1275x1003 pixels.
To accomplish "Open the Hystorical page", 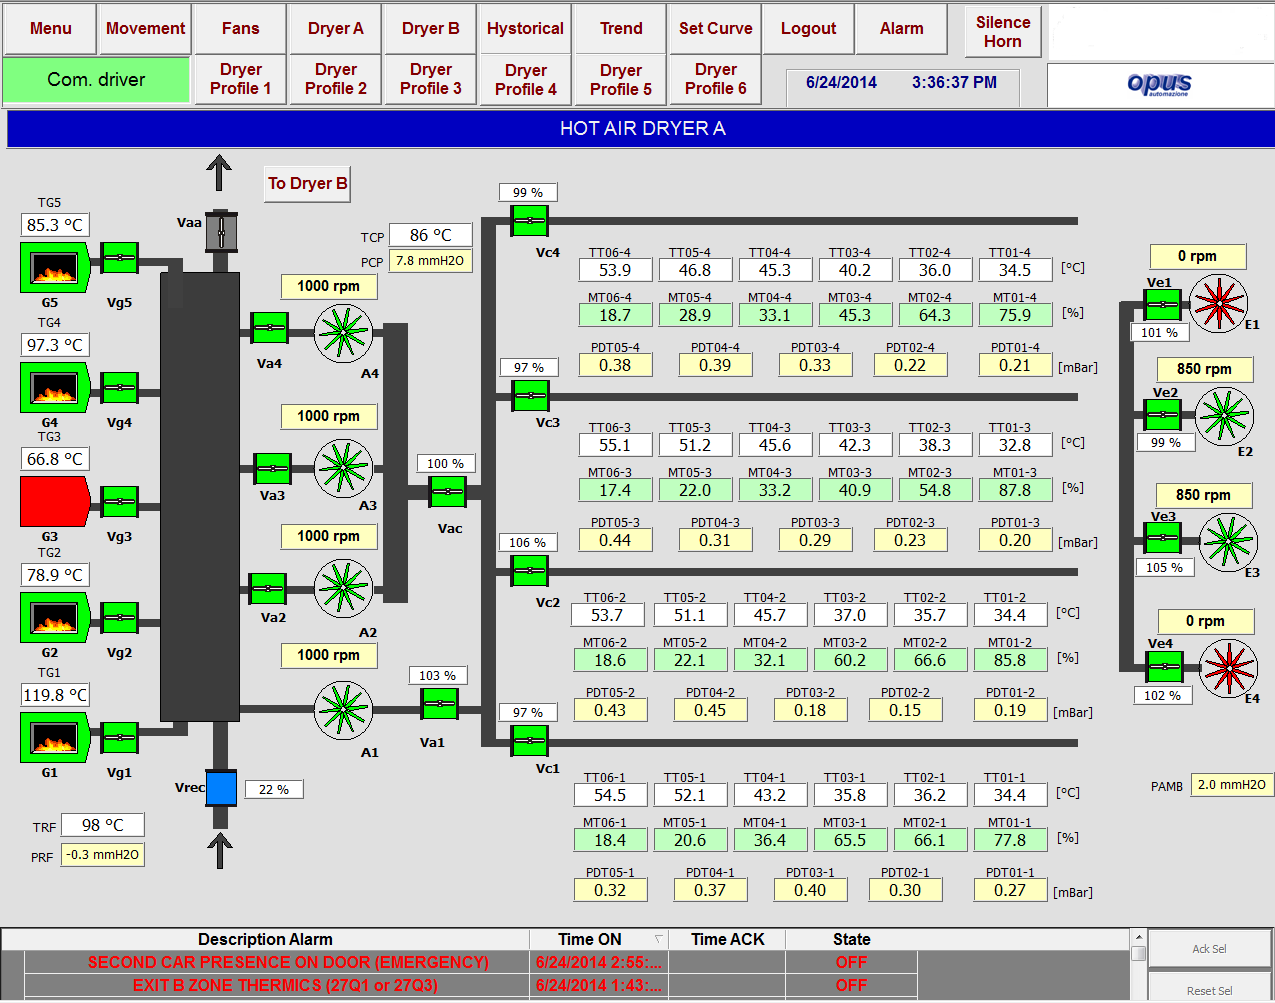I will coord(526,29).
